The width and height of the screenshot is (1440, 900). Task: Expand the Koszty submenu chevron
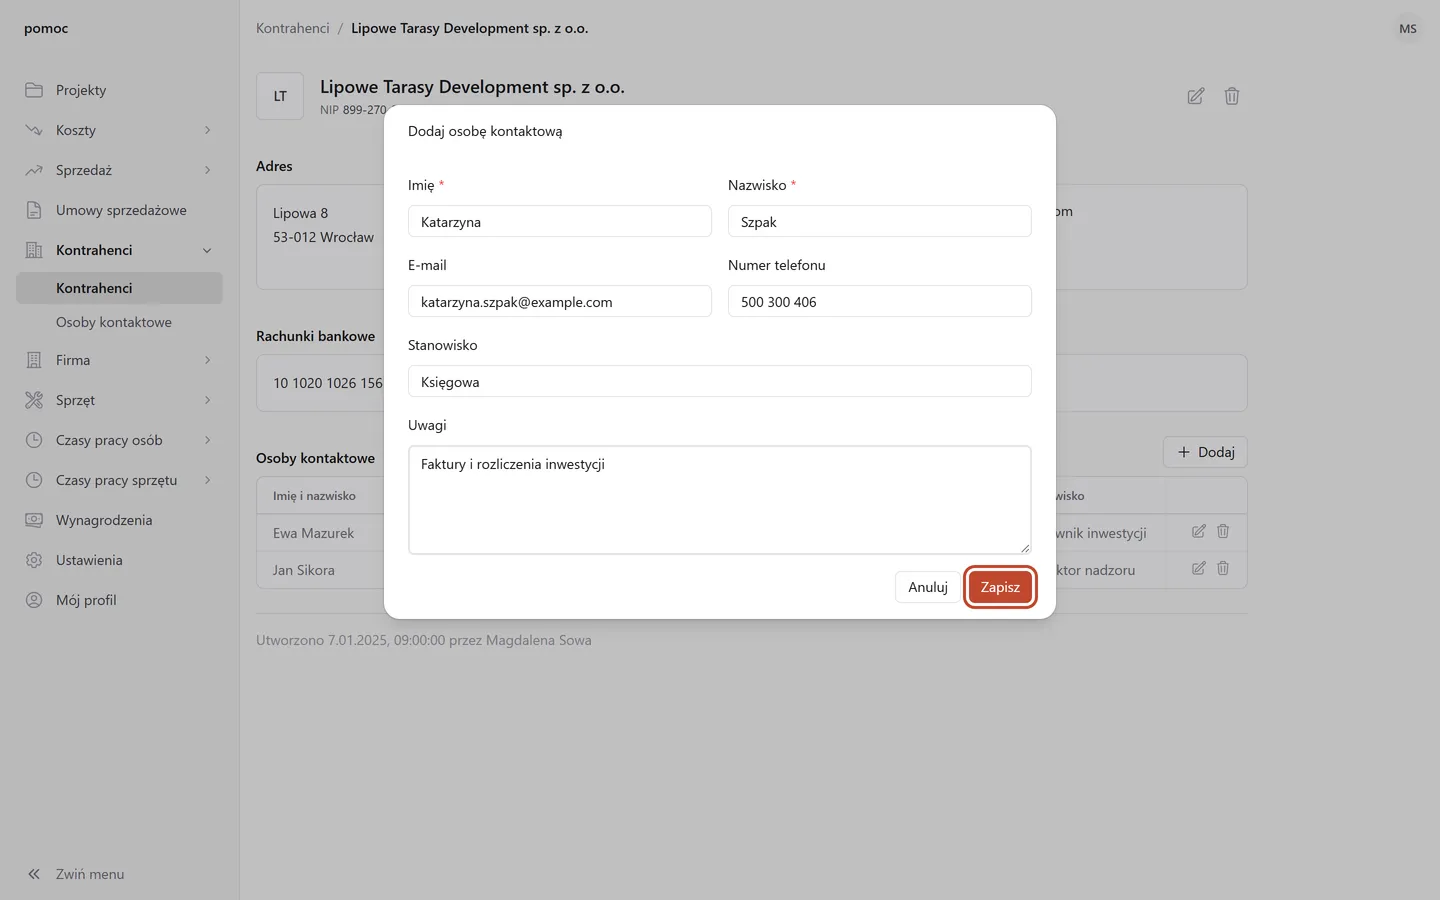208,130
